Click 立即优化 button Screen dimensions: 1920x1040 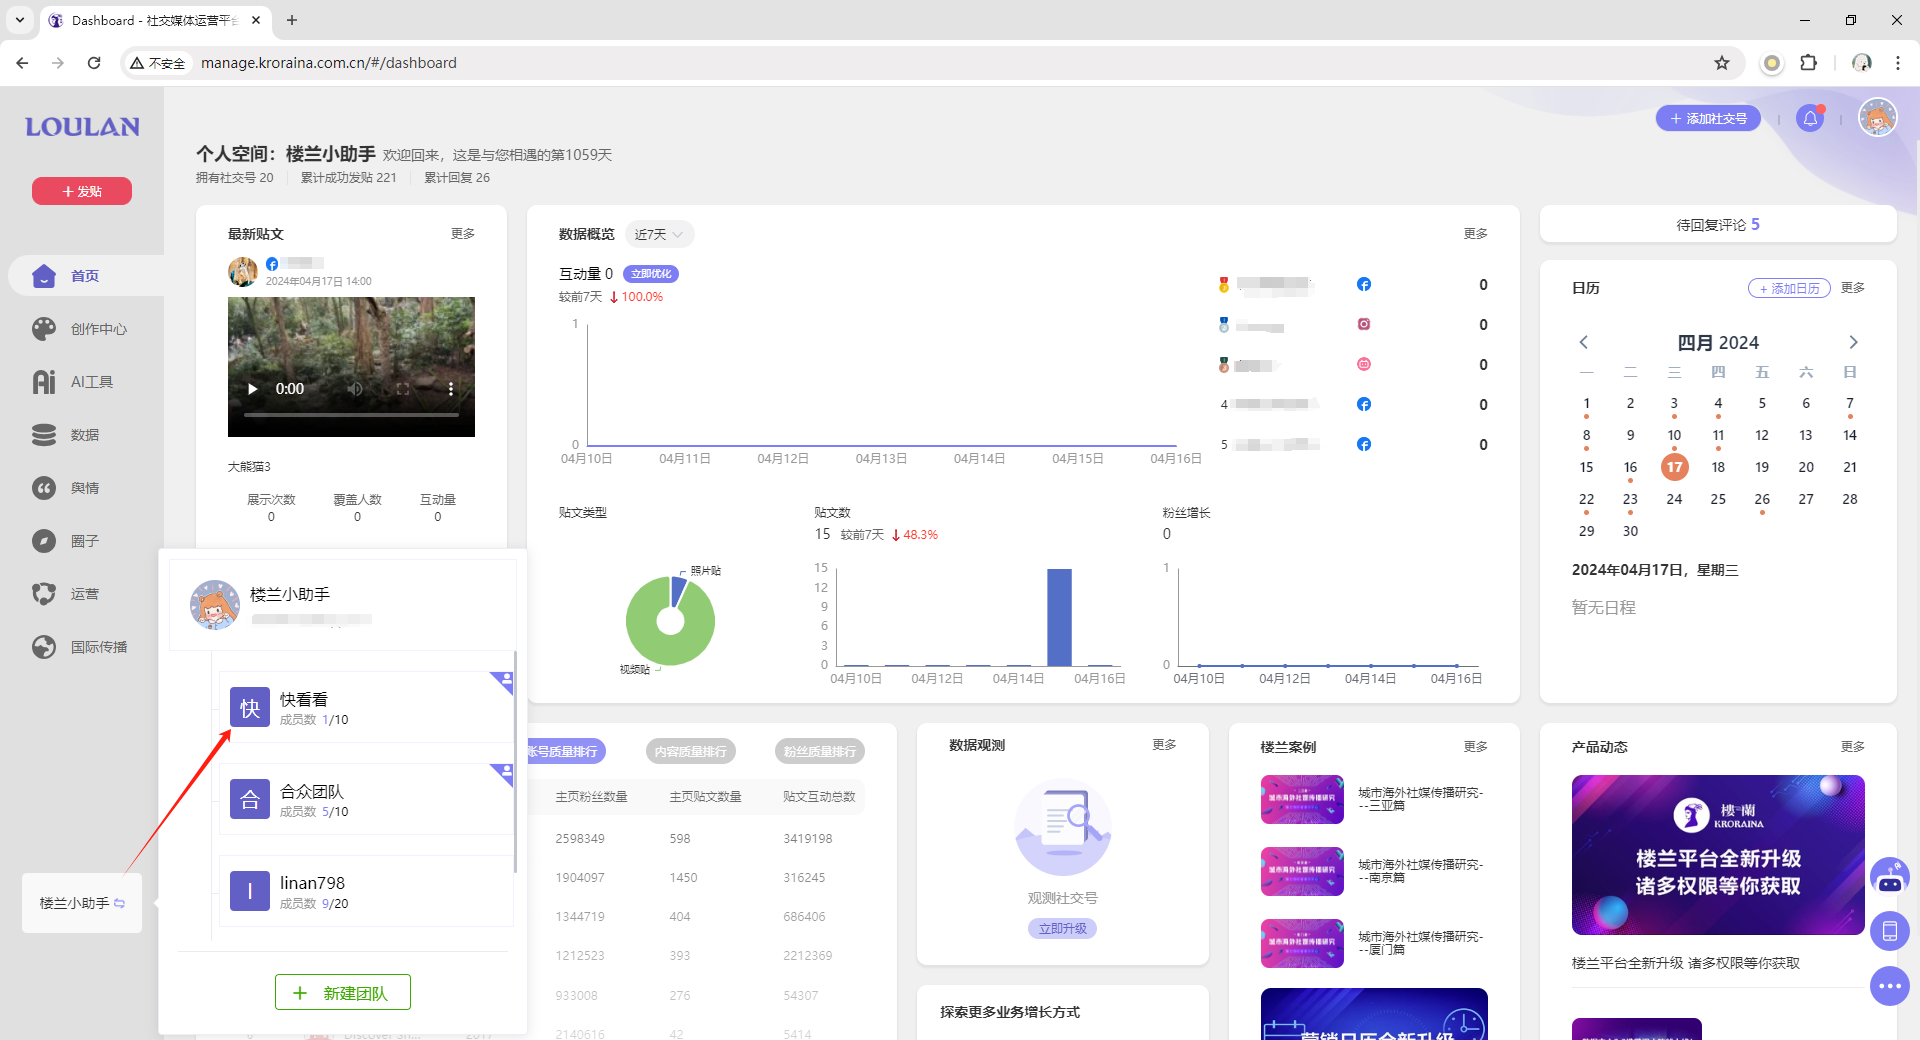click(651, 274)
